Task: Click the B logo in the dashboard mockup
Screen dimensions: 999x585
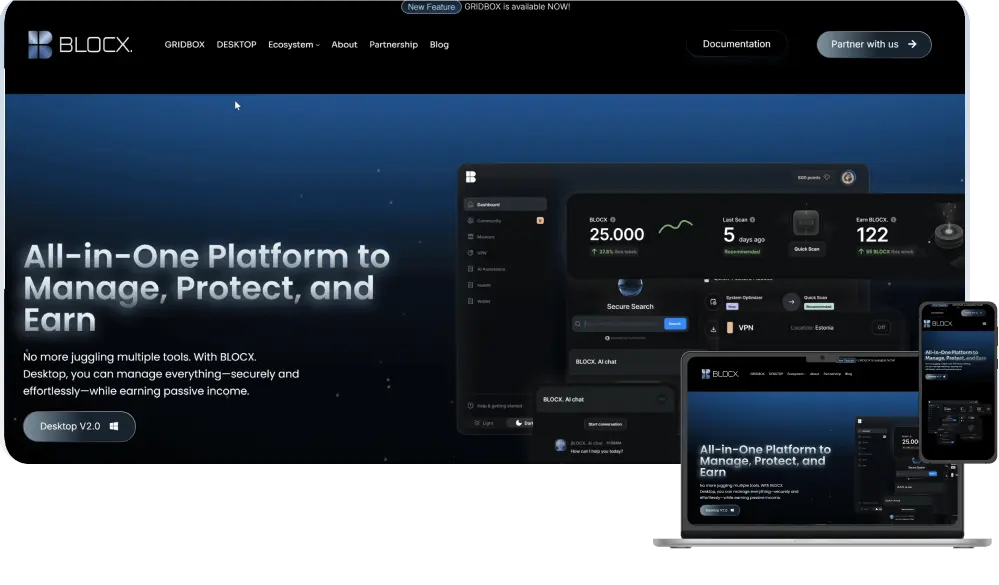Action: pyautogui.click(x=471, y=177)
